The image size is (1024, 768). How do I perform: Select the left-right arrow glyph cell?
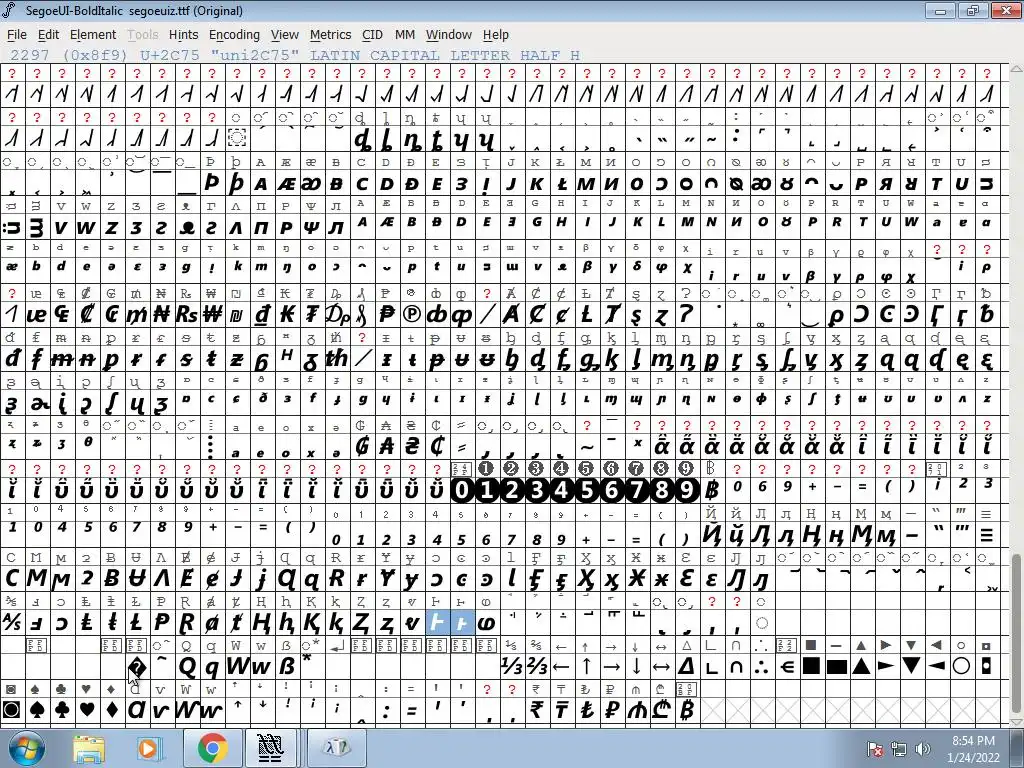pyautogui.click(x=662, y=666)
